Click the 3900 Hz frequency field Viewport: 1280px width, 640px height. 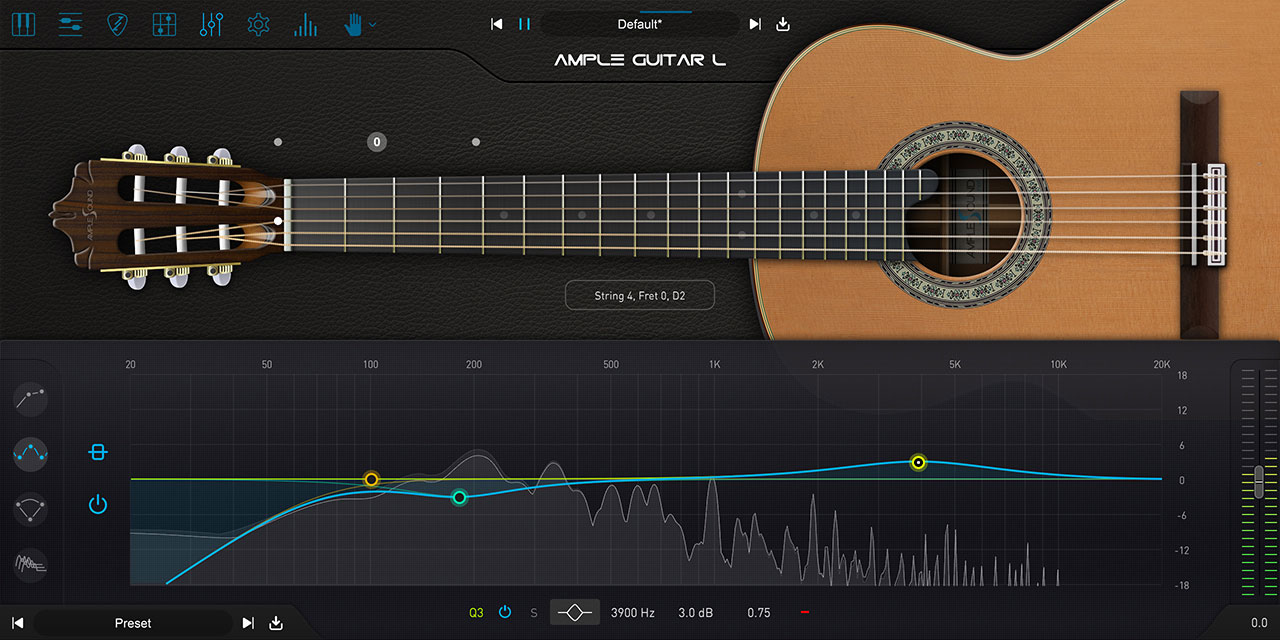(633, 612)
